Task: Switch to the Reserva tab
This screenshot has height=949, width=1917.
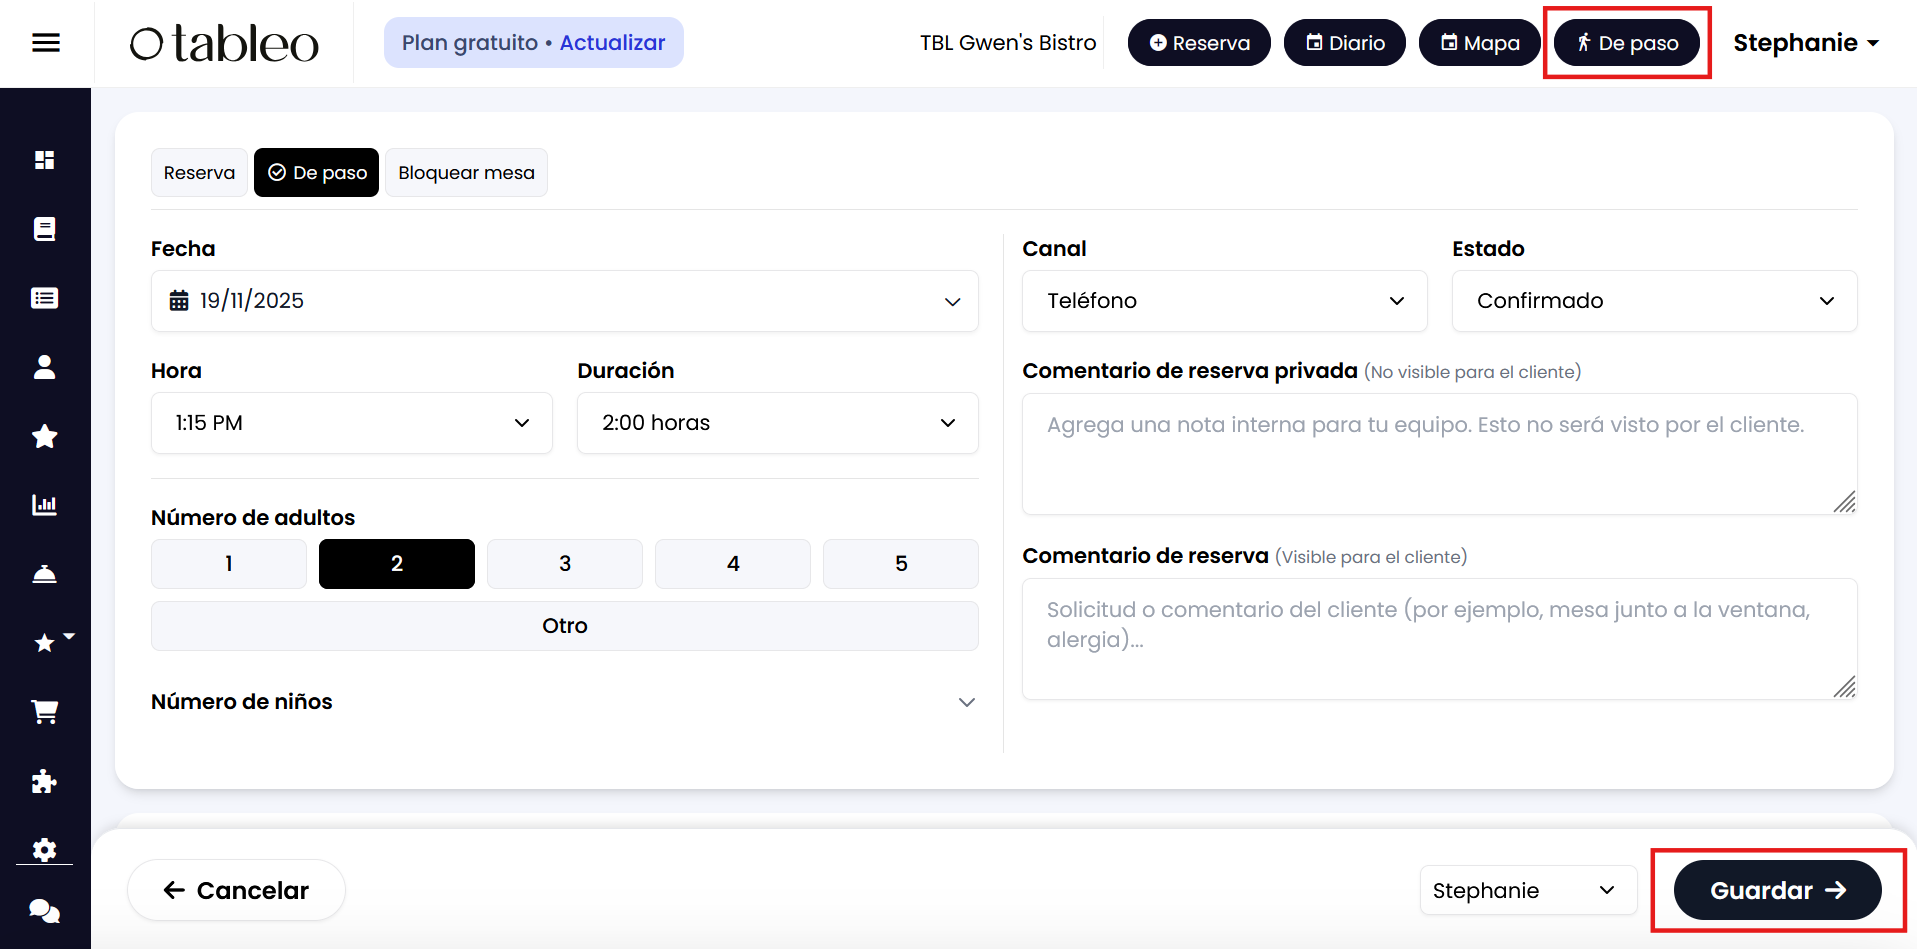Action: coord(199,173)
